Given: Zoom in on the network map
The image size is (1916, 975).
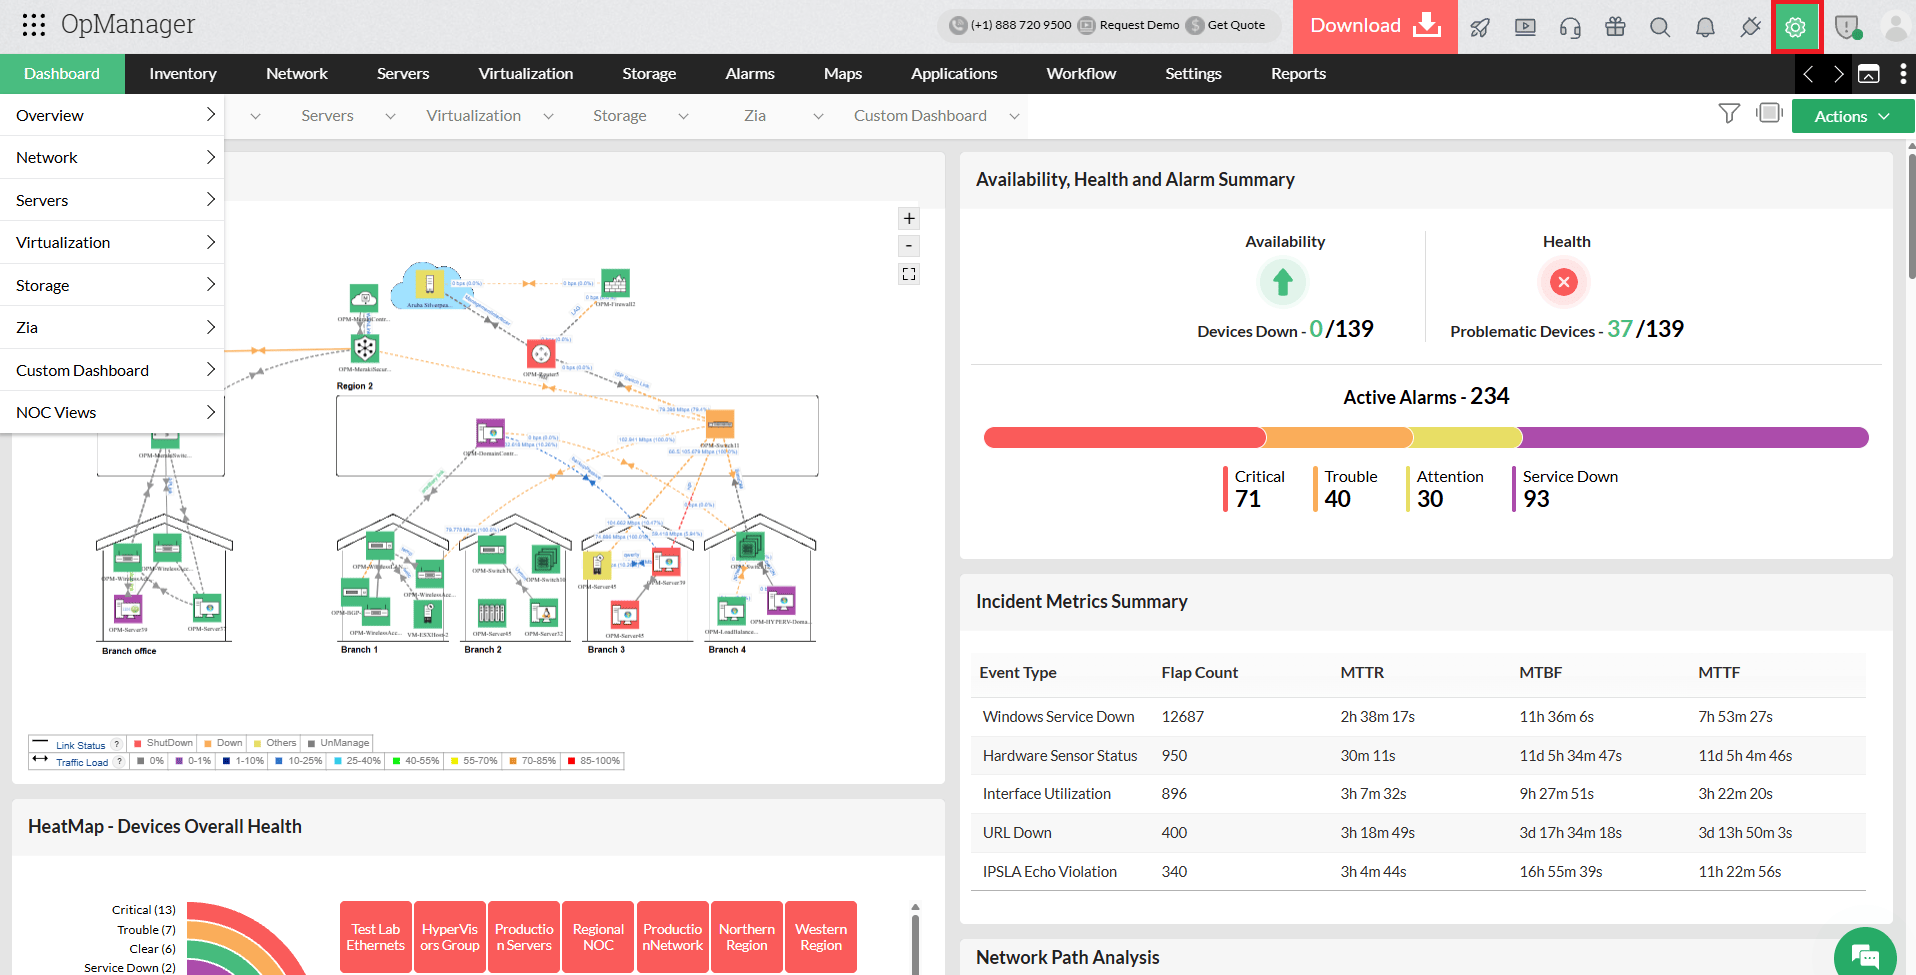Looking at the screenshot, I should pyautogui.click(x=909, y=218).
